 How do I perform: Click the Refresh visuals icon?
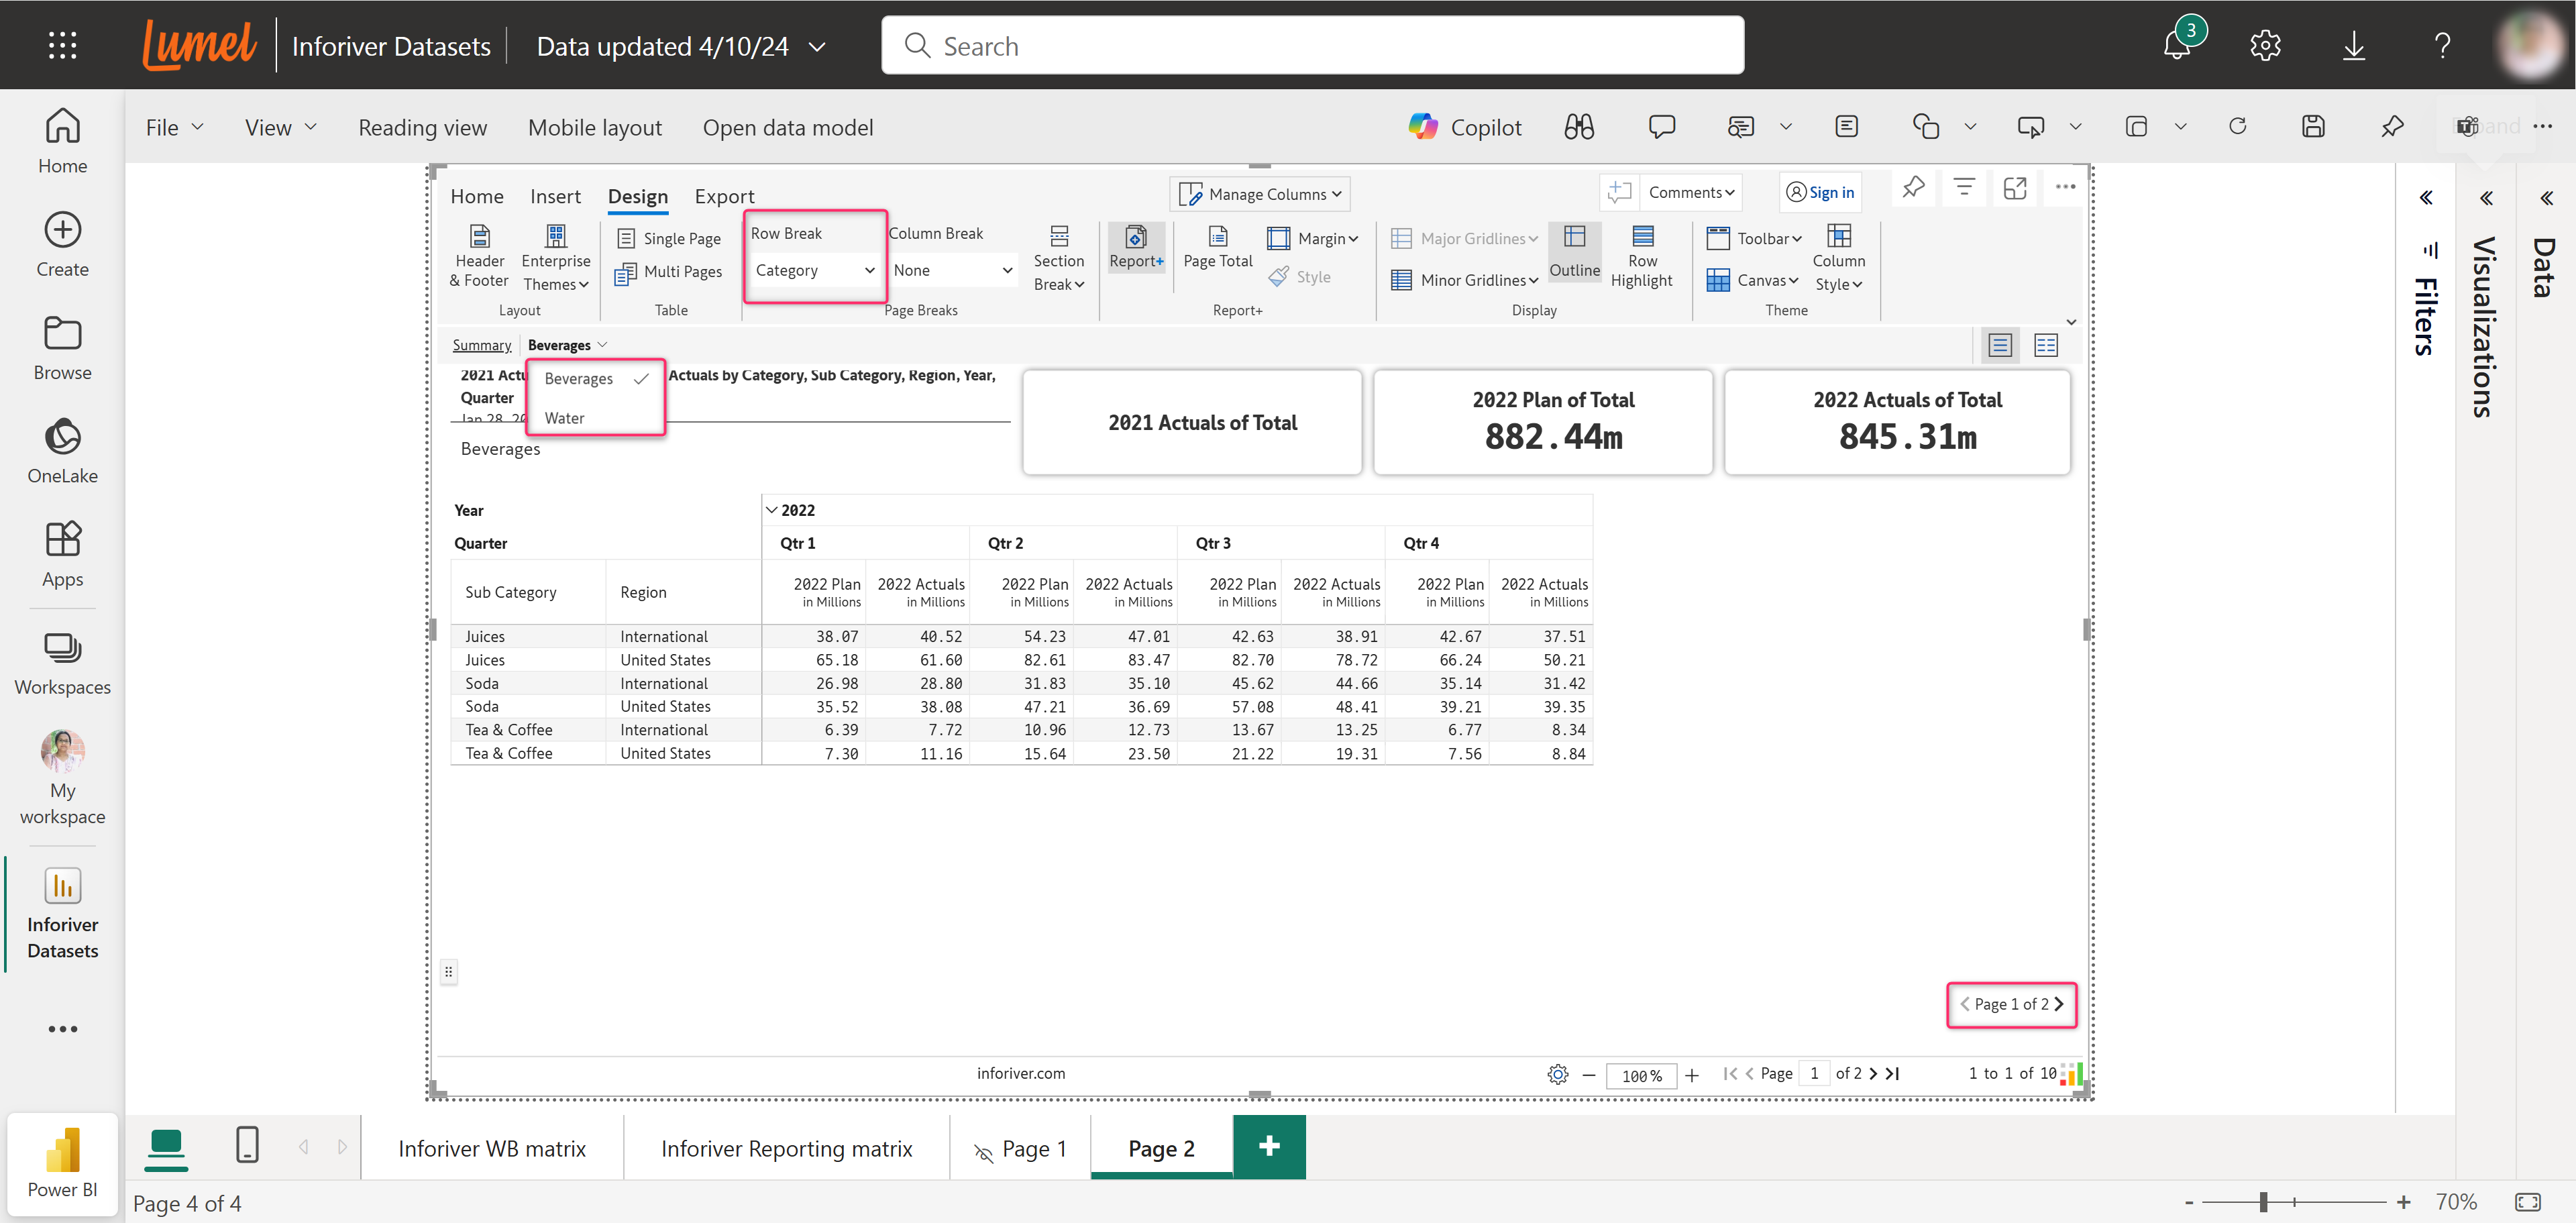pyautogui.click(x=2238, y=127)
